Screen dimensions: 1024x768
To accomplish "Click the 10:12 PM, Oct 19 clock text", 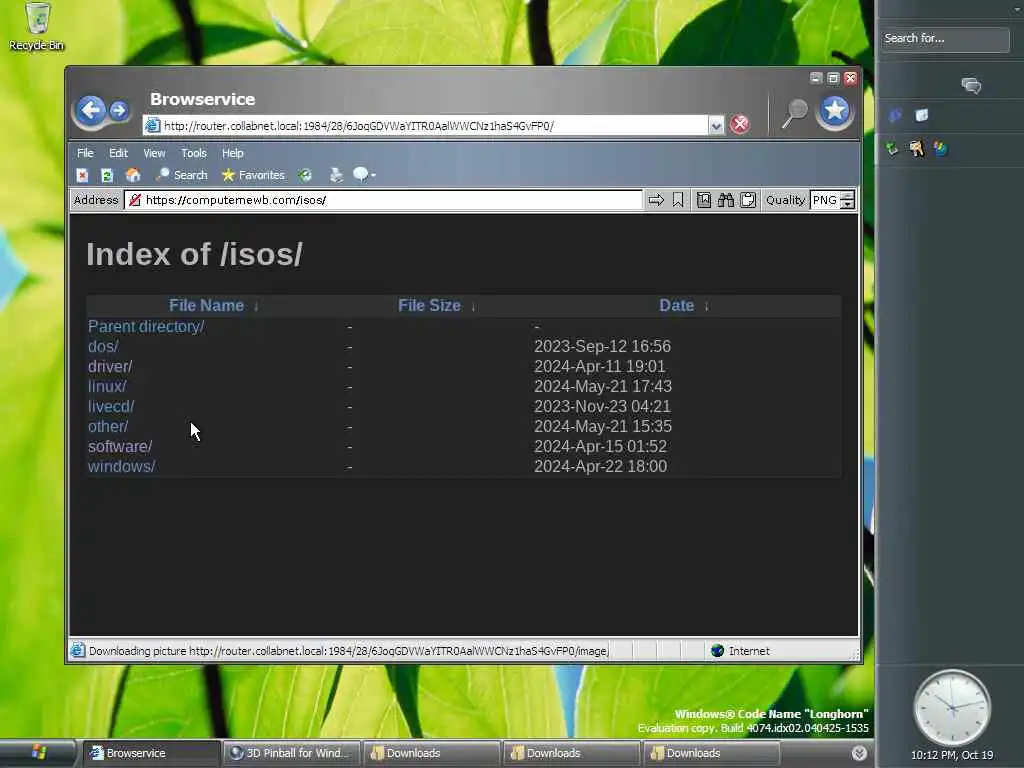I will click(952, 755).
